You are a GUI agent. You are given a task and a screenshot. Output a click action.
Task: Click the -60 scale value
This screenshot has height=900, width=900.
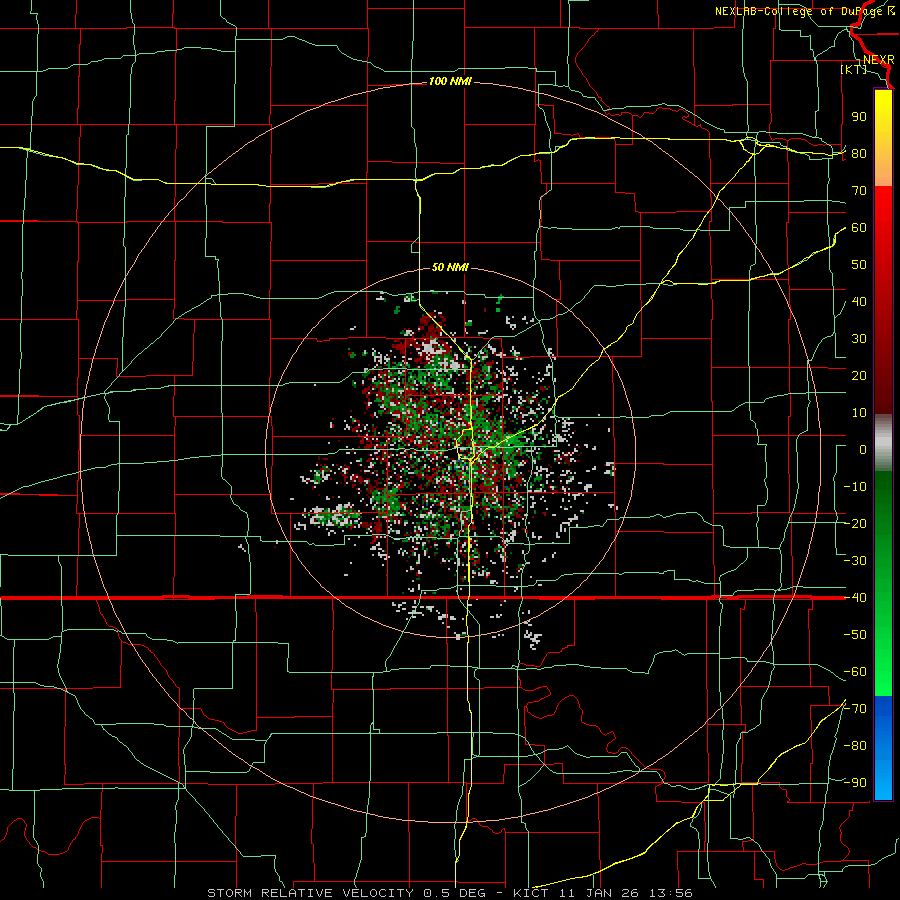pos(855,672)
